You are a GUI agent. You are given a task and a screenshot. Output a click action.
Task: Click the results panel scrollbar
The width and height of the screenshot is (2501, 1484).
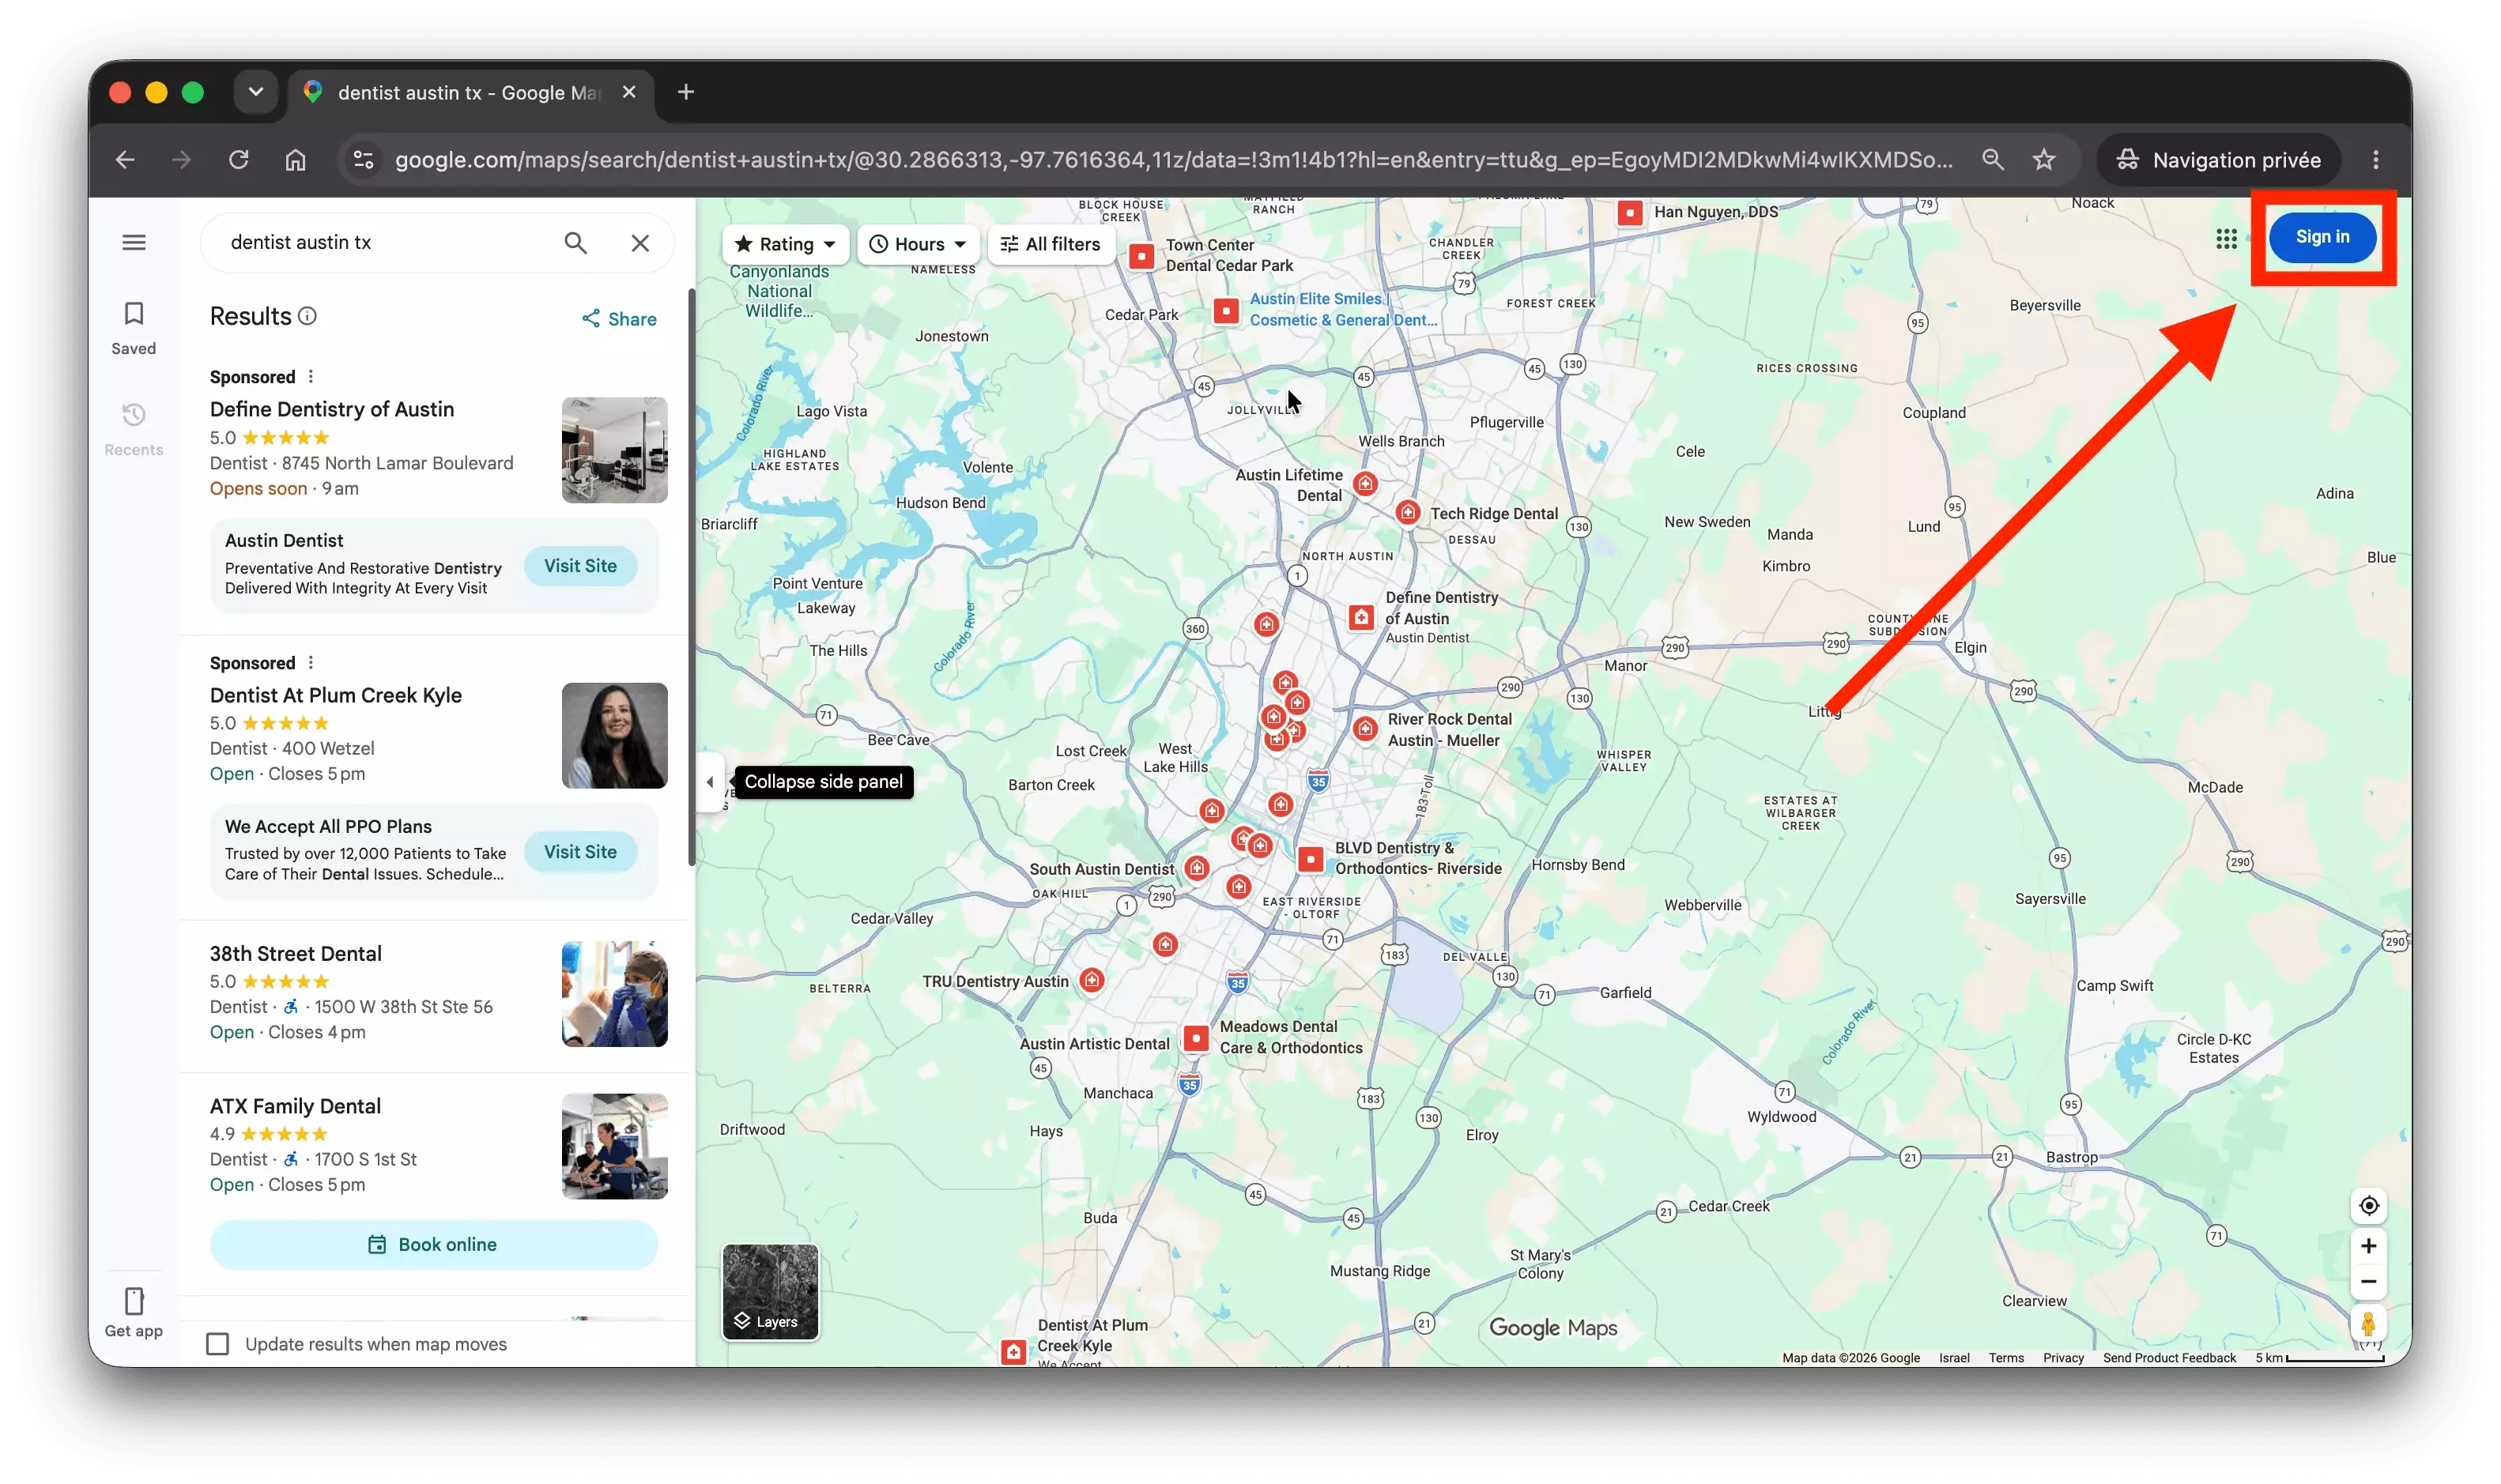click(x=691, y=578)
